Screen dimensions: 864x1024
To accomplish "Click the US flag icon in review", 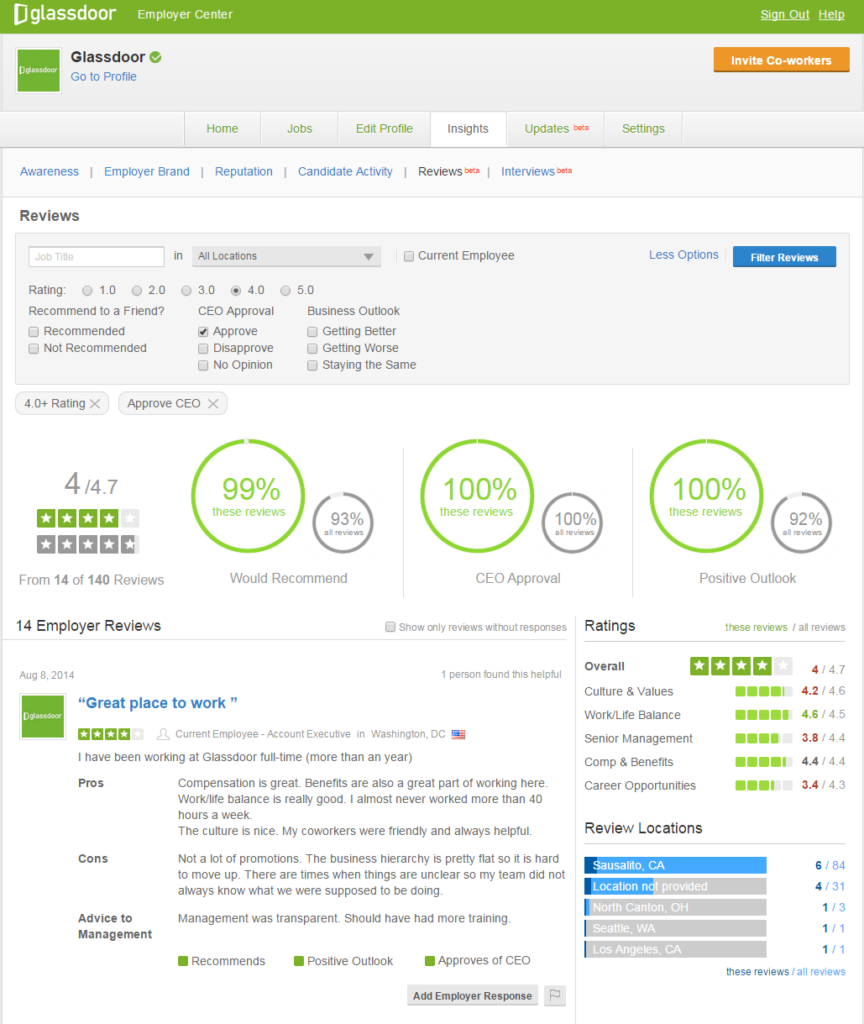I will [x=458, y=734].
